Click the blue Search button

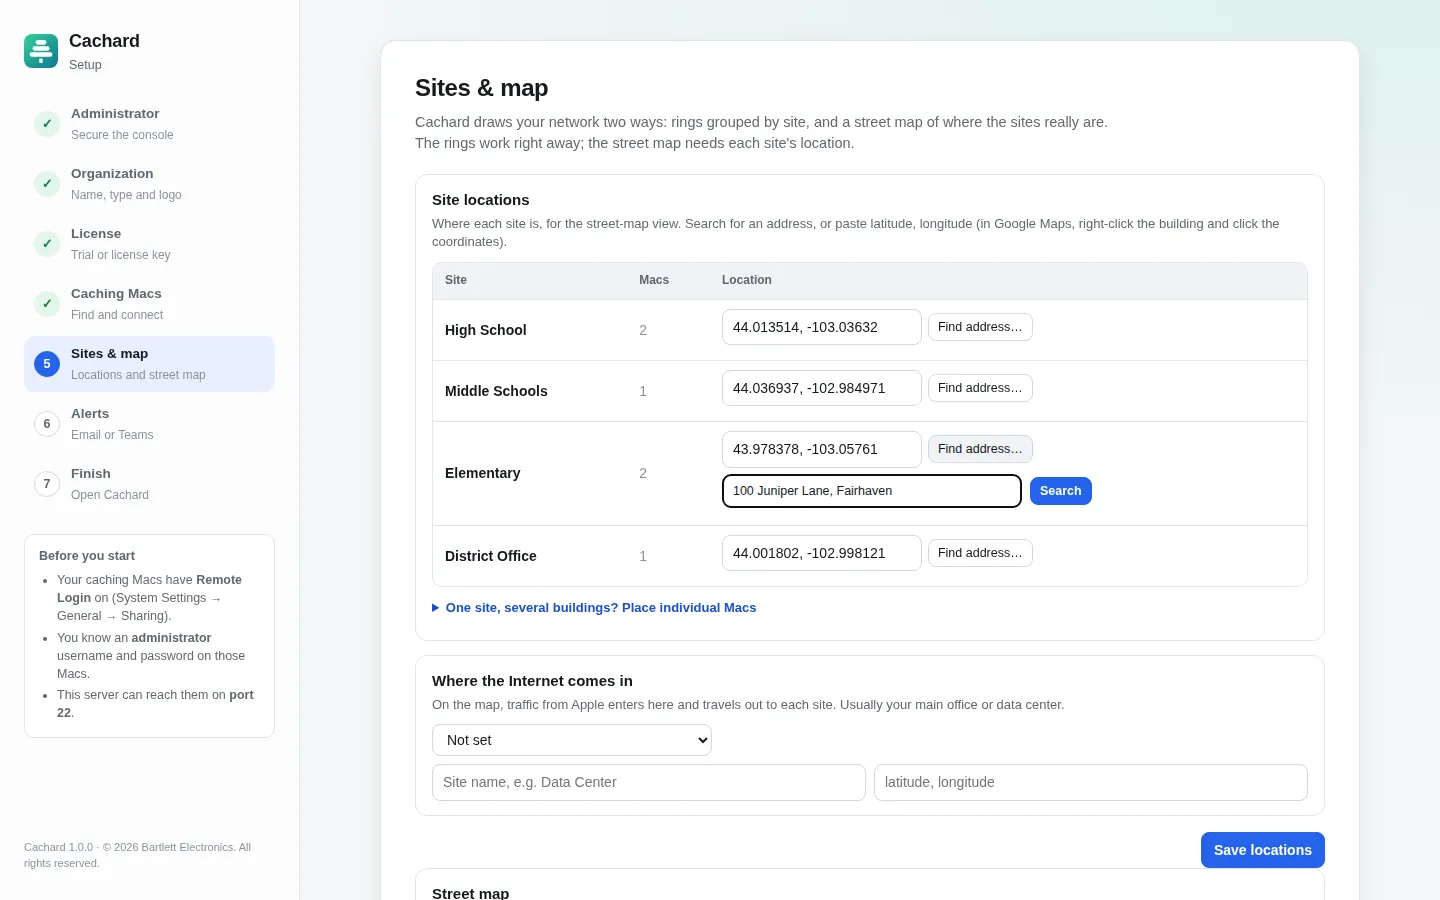point(1061,491)
